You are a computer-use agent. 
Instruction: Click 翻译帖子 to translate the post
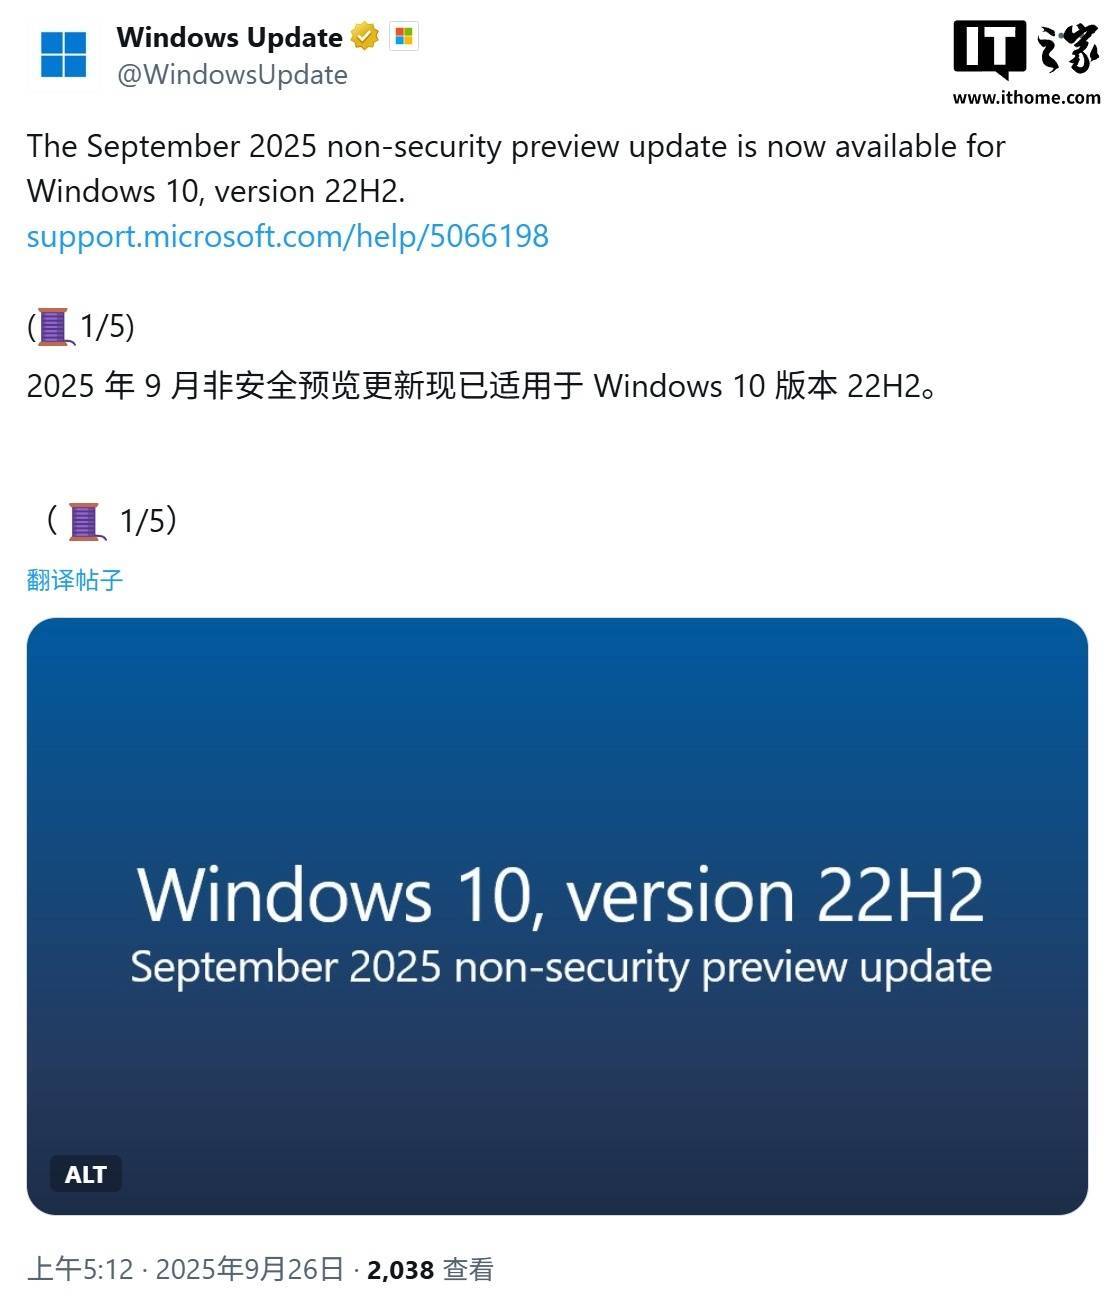click(75, 580)
